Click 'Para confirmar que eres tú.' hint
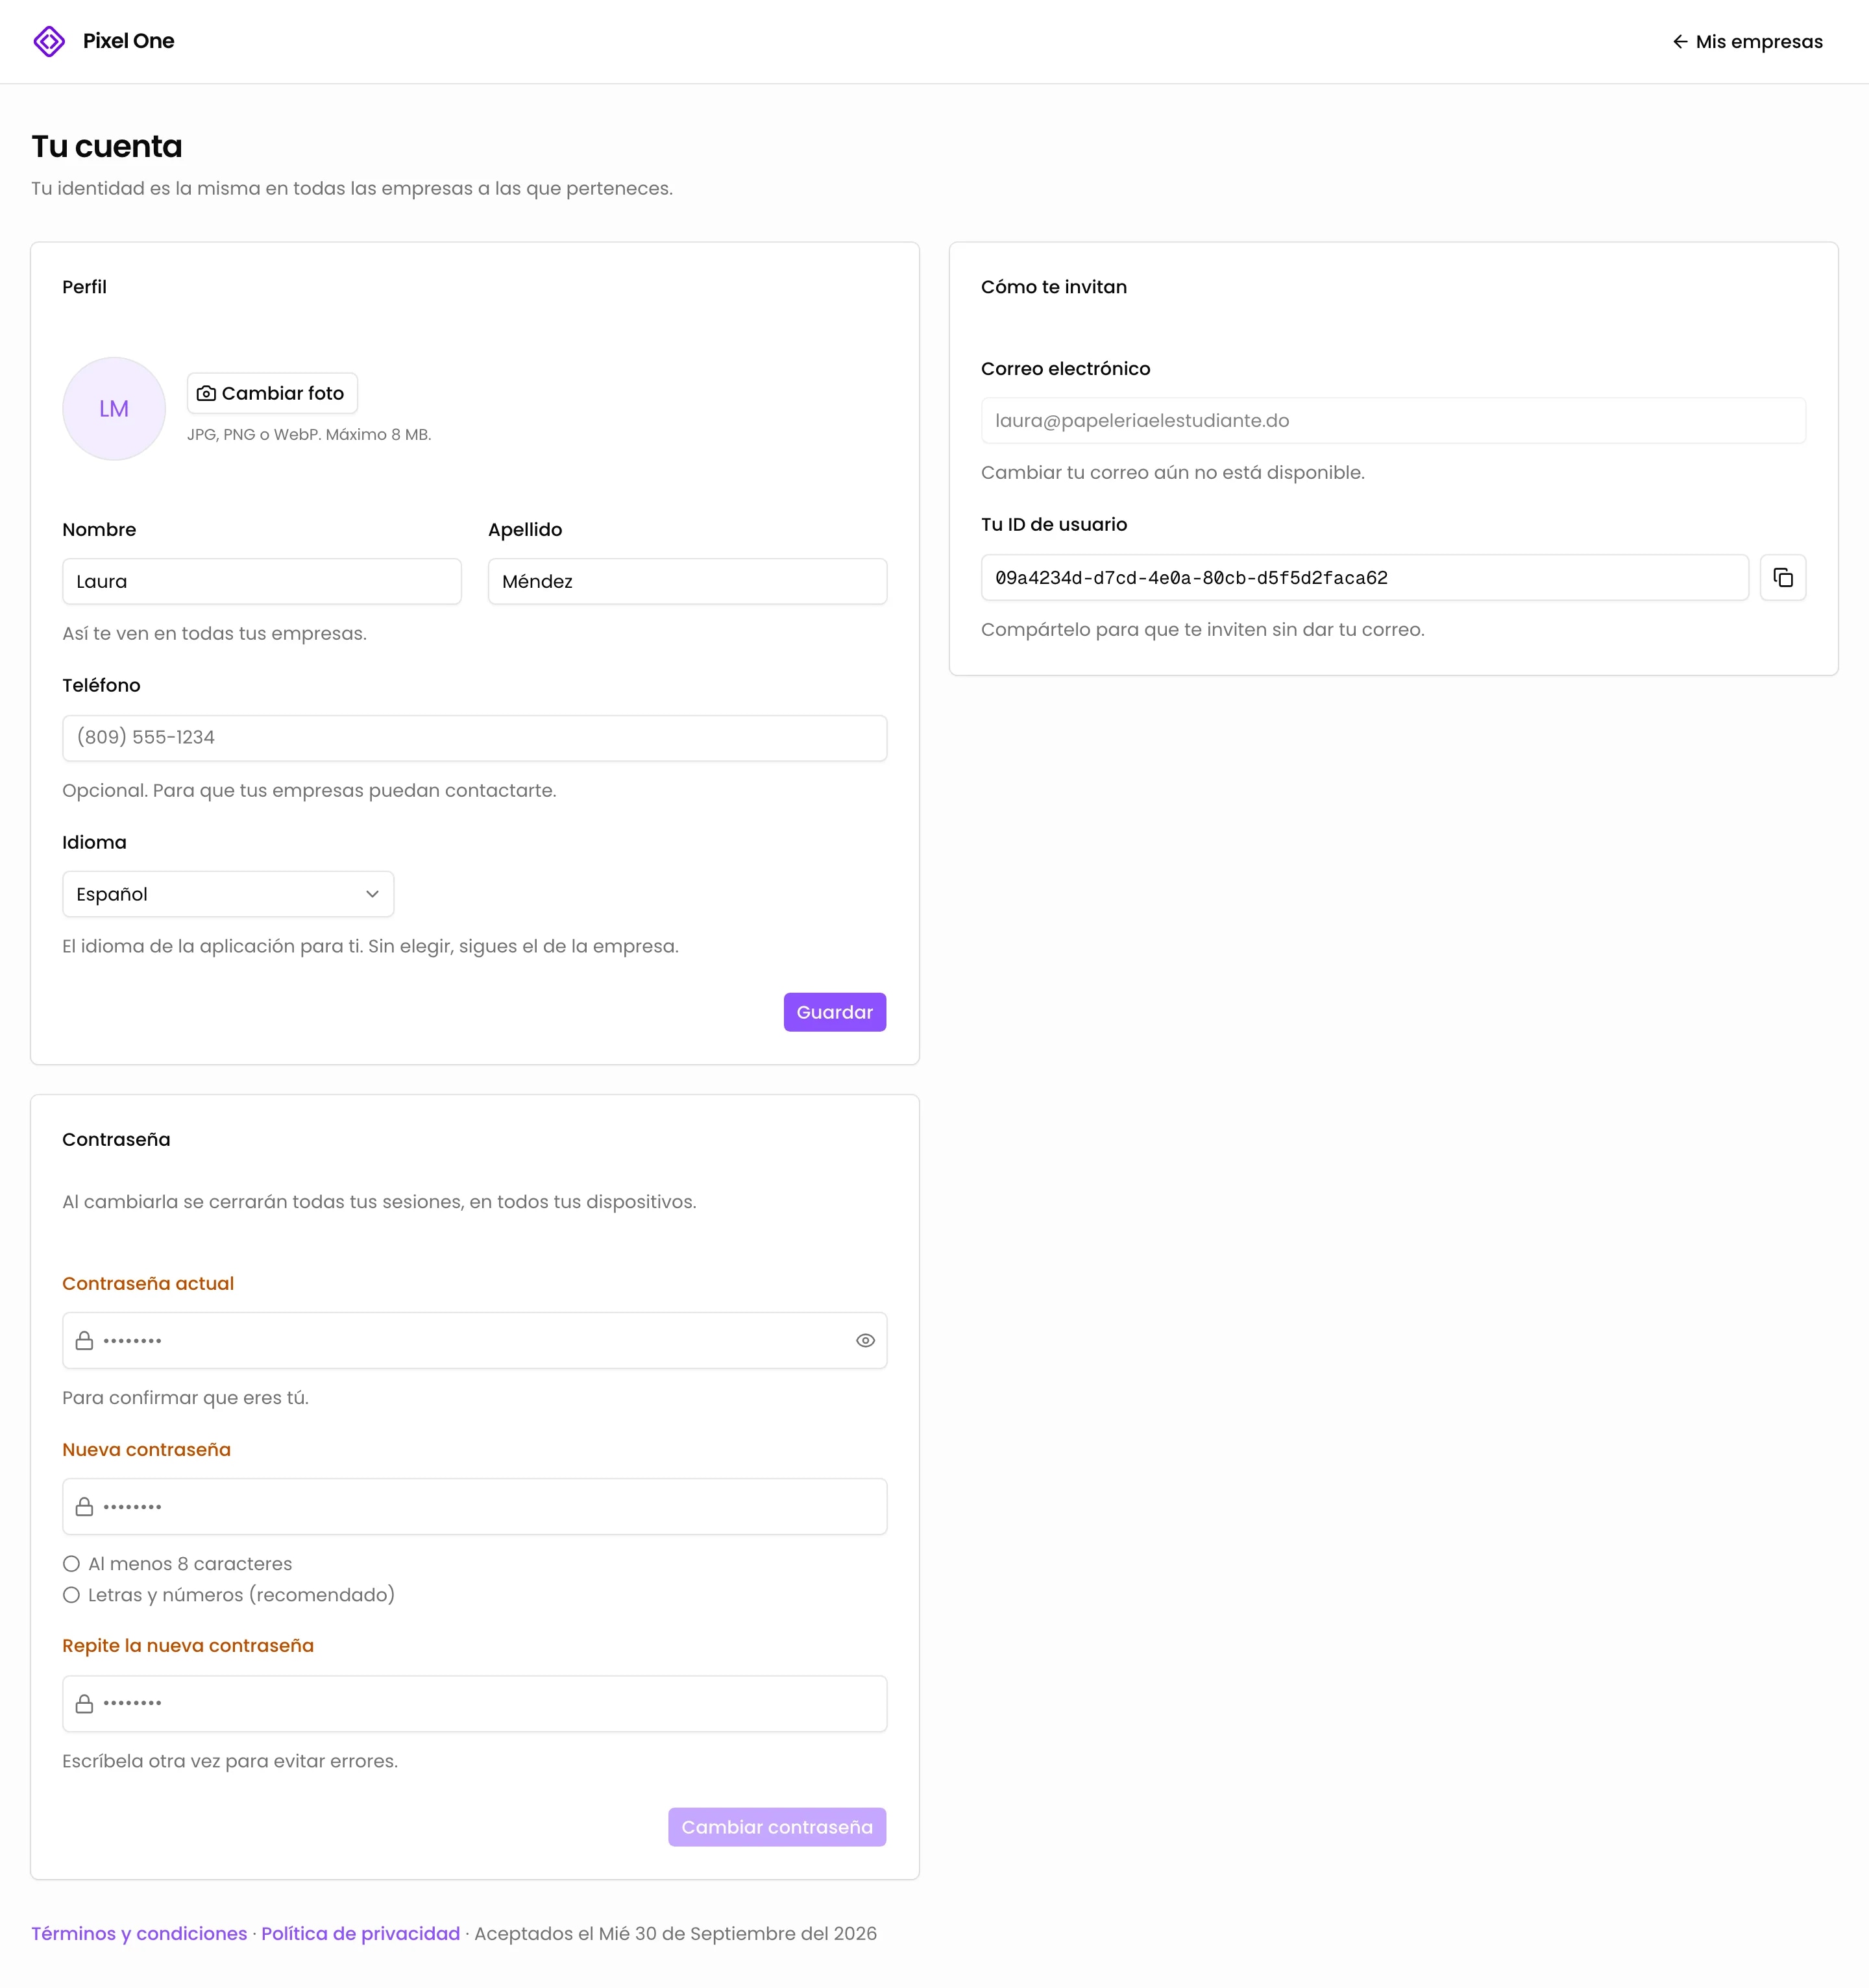The image size is (1869, 1988). pos(185,1397)
